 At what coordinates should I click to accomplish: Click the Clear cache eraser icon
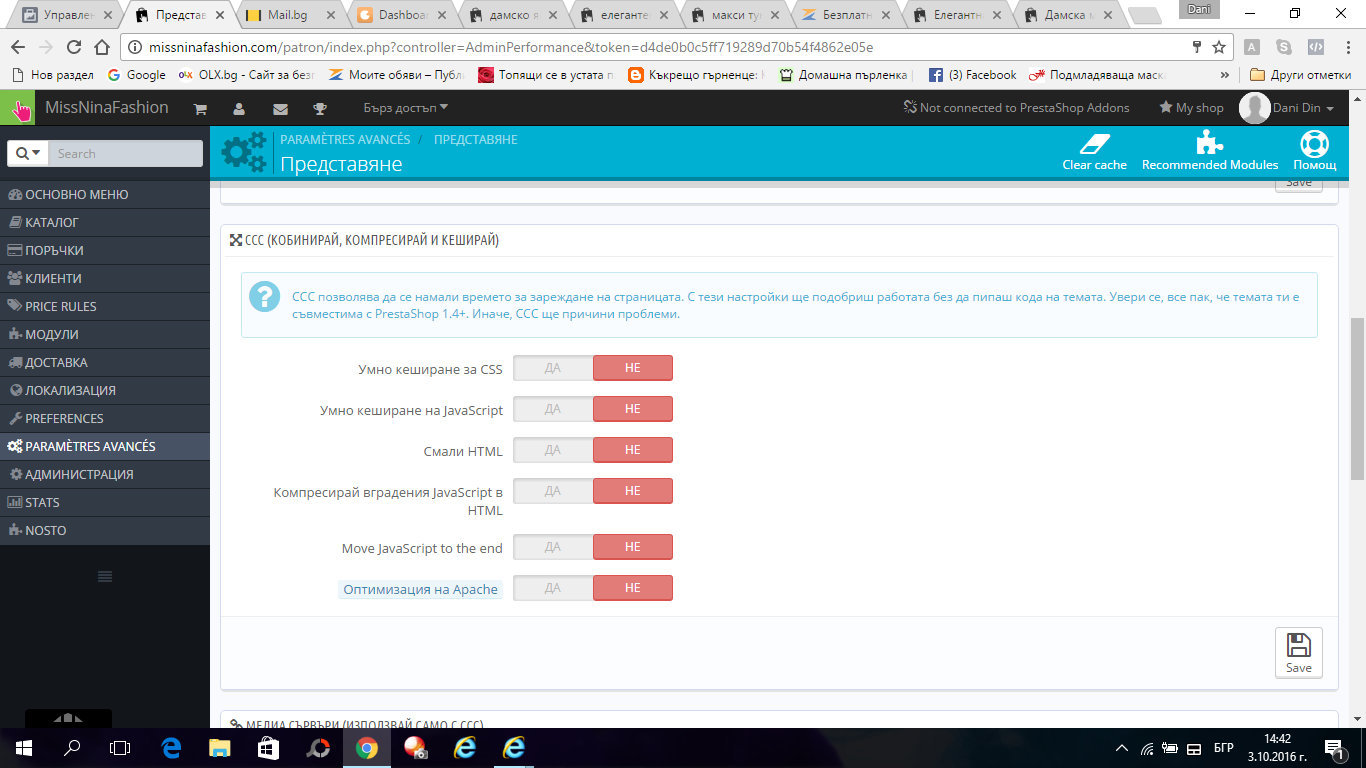1095,142
